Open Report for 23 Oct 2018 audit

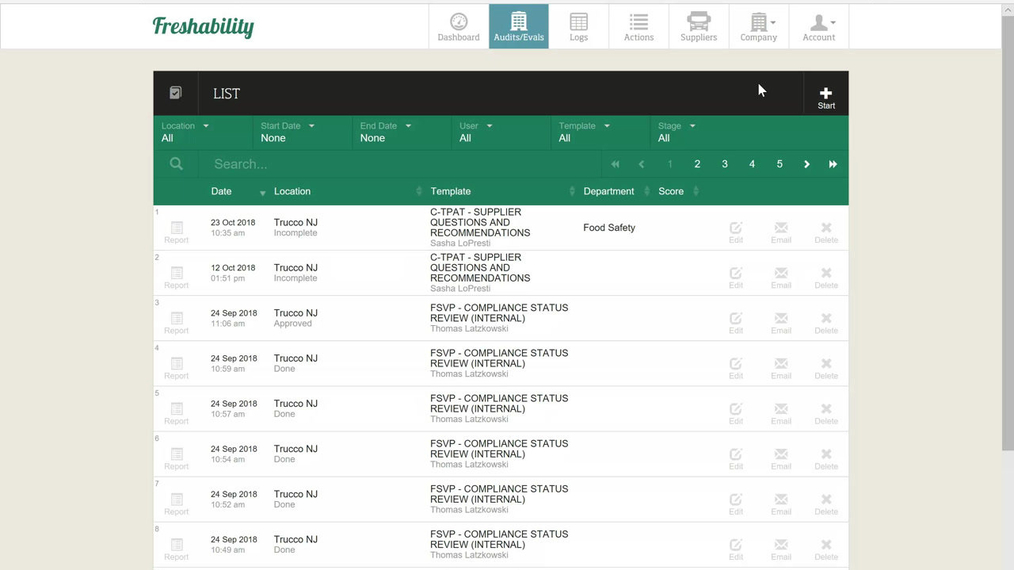[x=176, y=232]
